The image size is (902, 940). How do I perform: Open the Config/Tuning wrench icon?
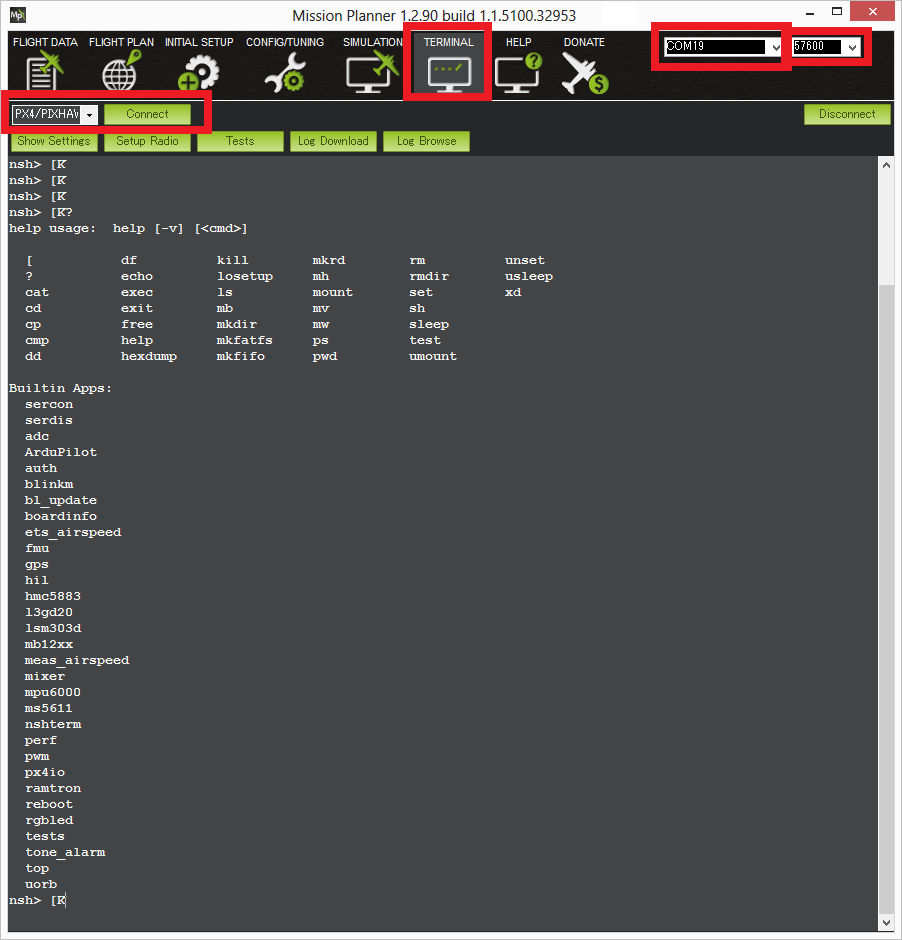pyautogui.click(x=285, y=73)
